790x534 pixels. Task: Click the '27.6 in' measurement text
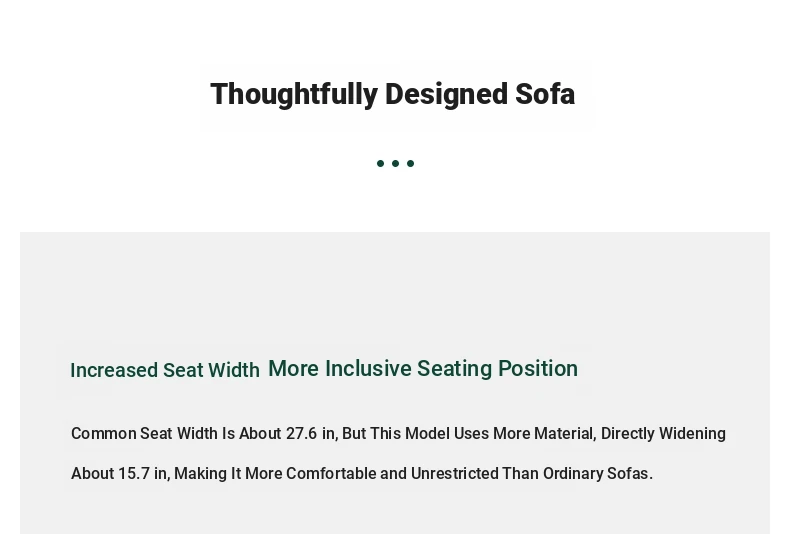pos(310,433)
